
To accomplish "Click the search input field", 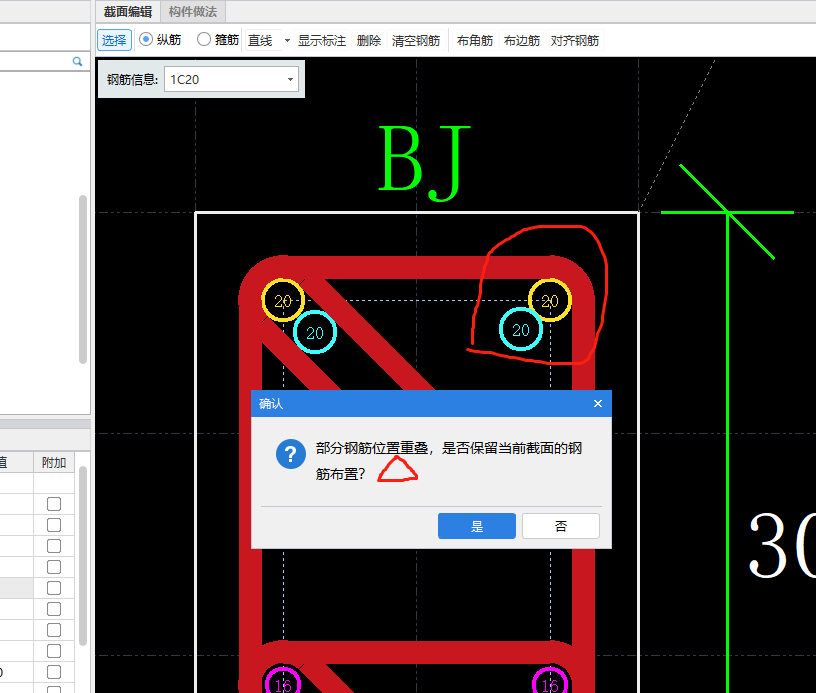I will pyautogui.click(x=35, y=61).
